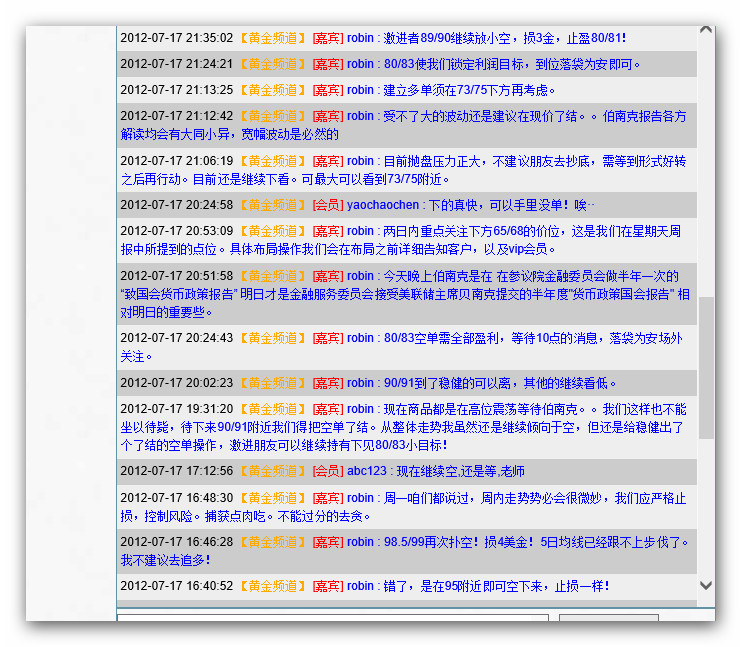
Task: Click timestamp 2012-07-17 20:24:43
Action: coord(177,338)
